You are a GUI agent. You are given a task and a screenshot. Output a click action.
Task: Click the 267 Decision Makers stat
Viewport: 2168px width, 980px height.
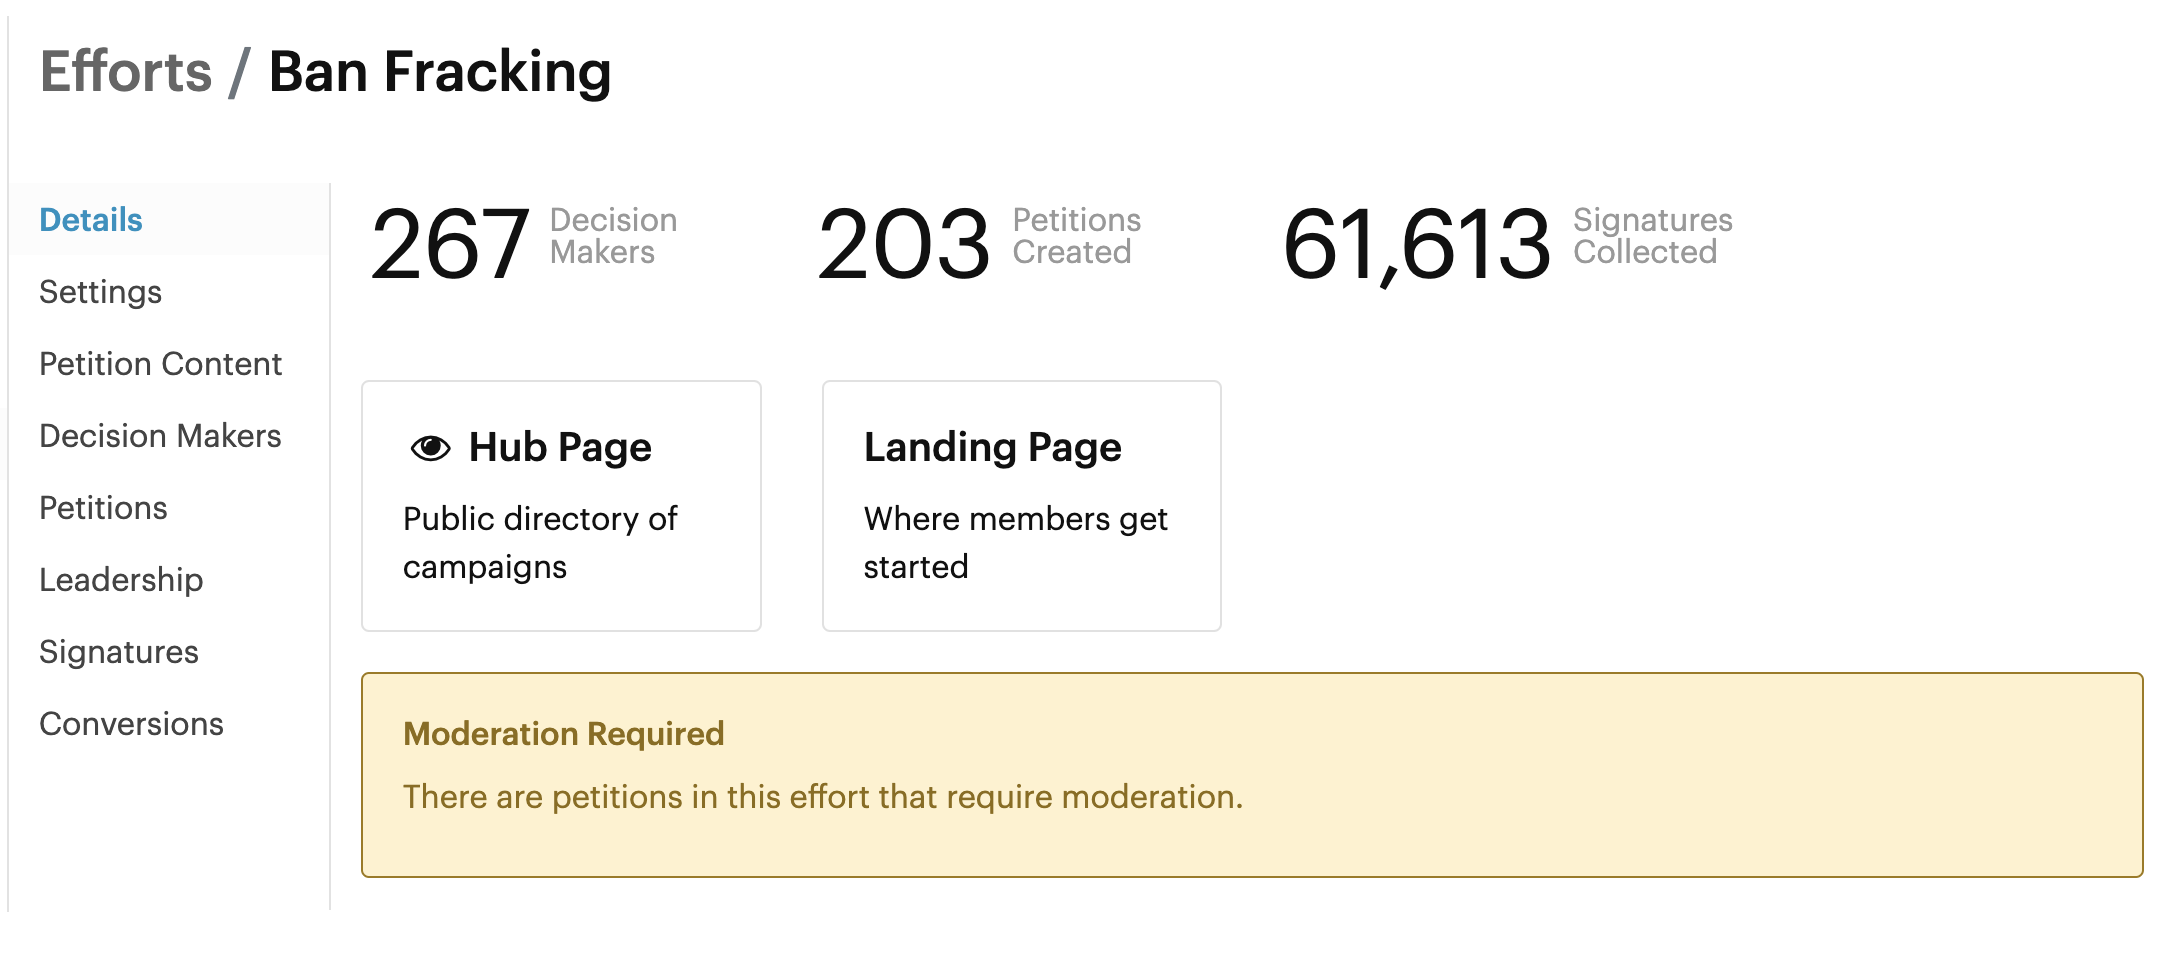tap(523, 242)
